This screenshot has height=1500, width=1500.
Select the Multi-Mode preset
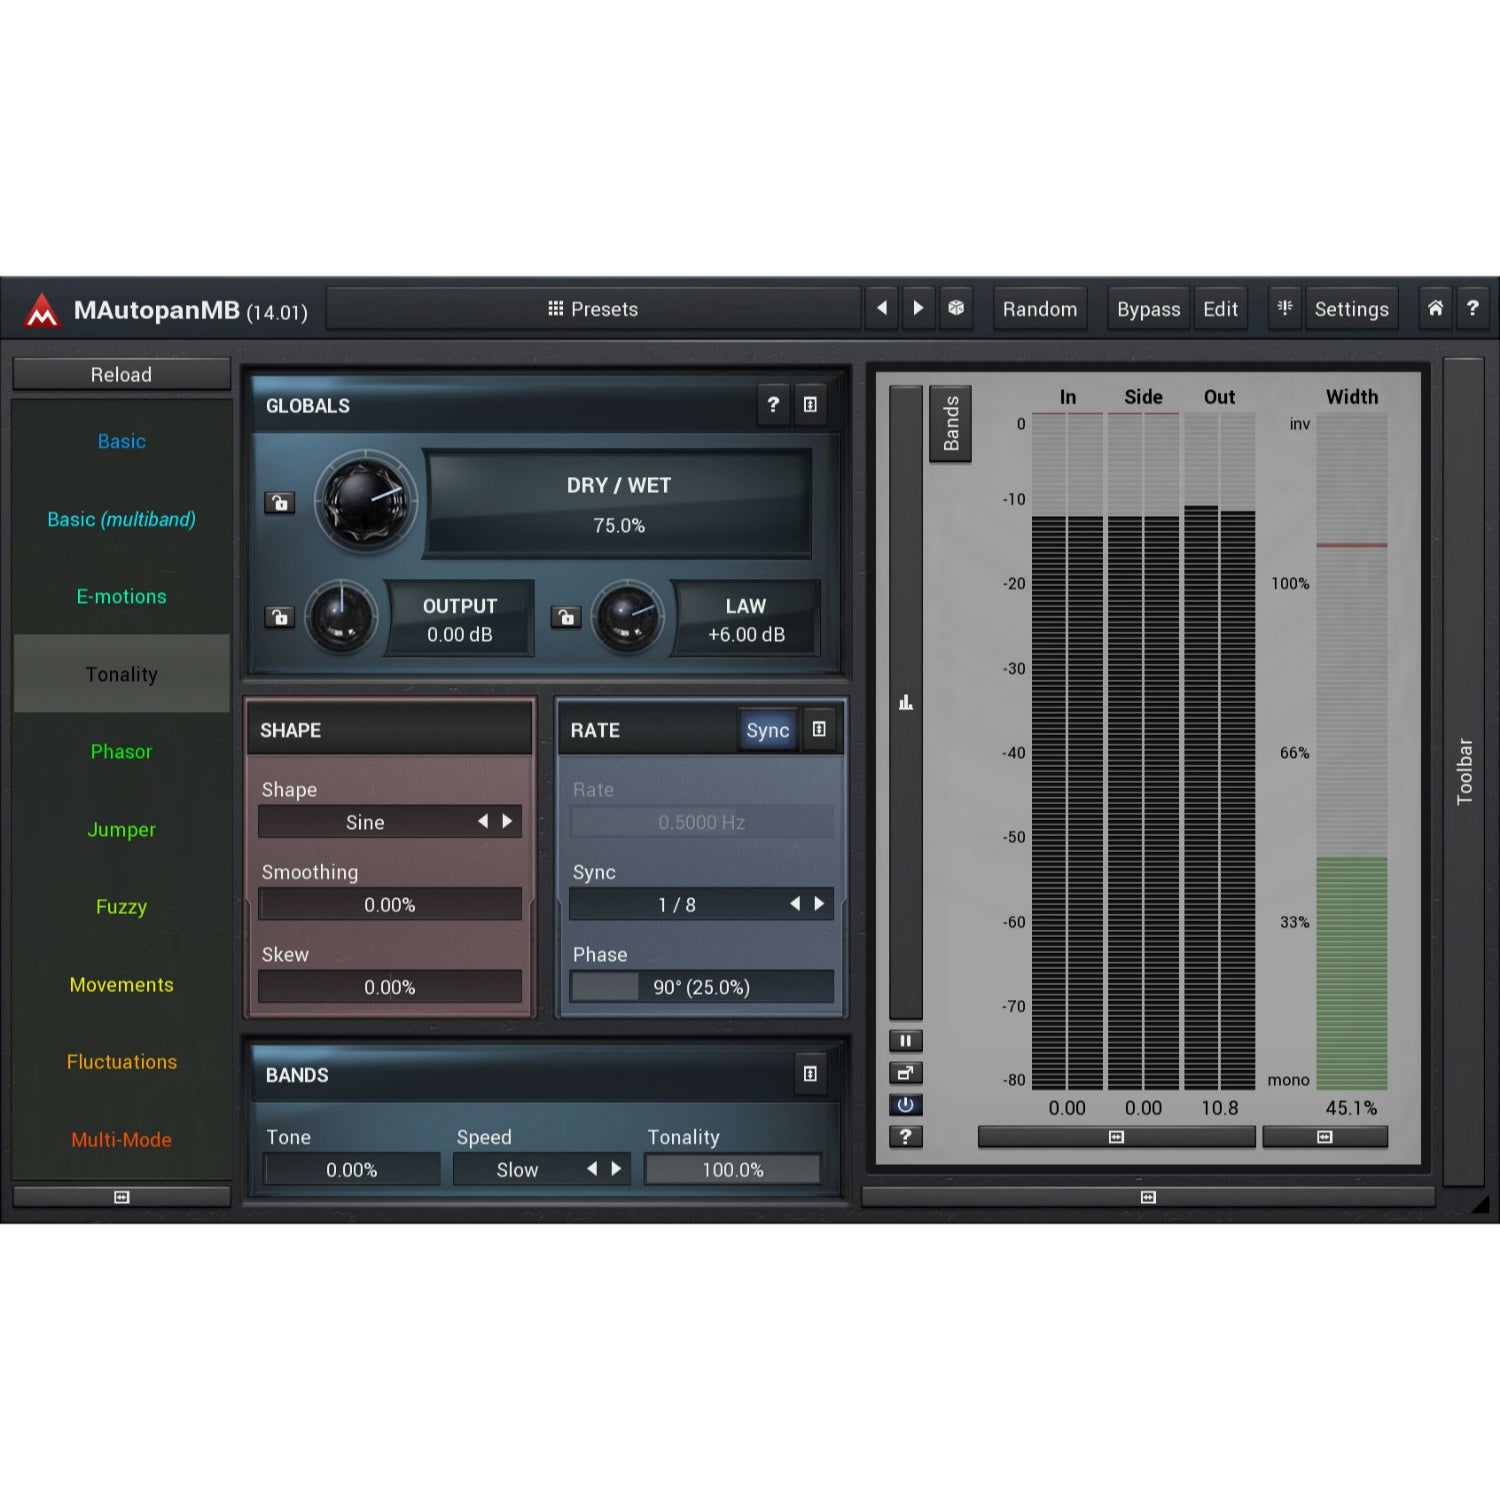click(x=122, y=1139)
